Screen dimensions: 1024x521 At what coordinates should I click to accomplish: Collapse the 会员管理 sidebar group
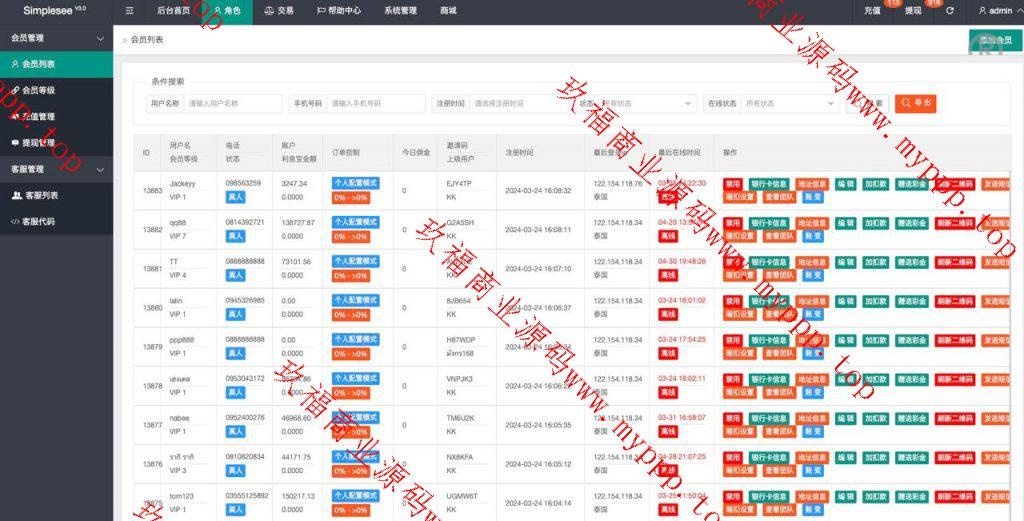(x=99, y=38)
